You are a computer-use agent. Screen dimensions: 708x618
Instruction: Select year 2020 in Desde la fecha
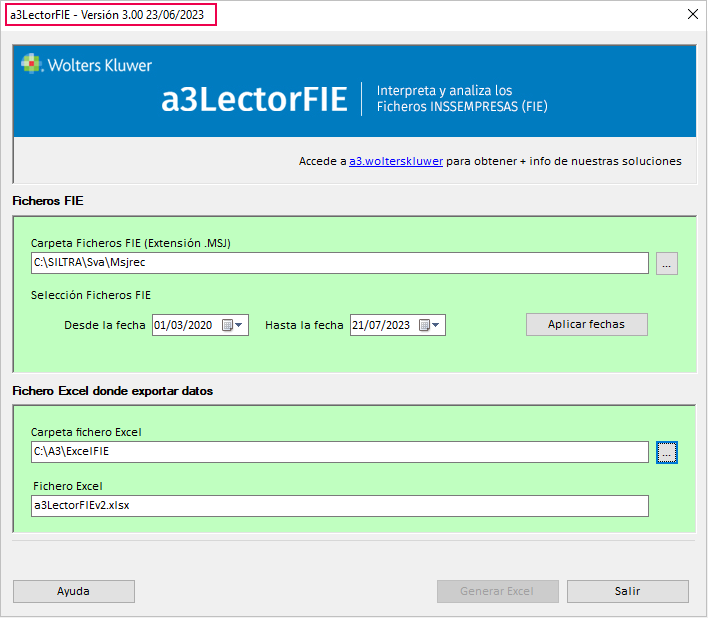(x=202, y=325)
